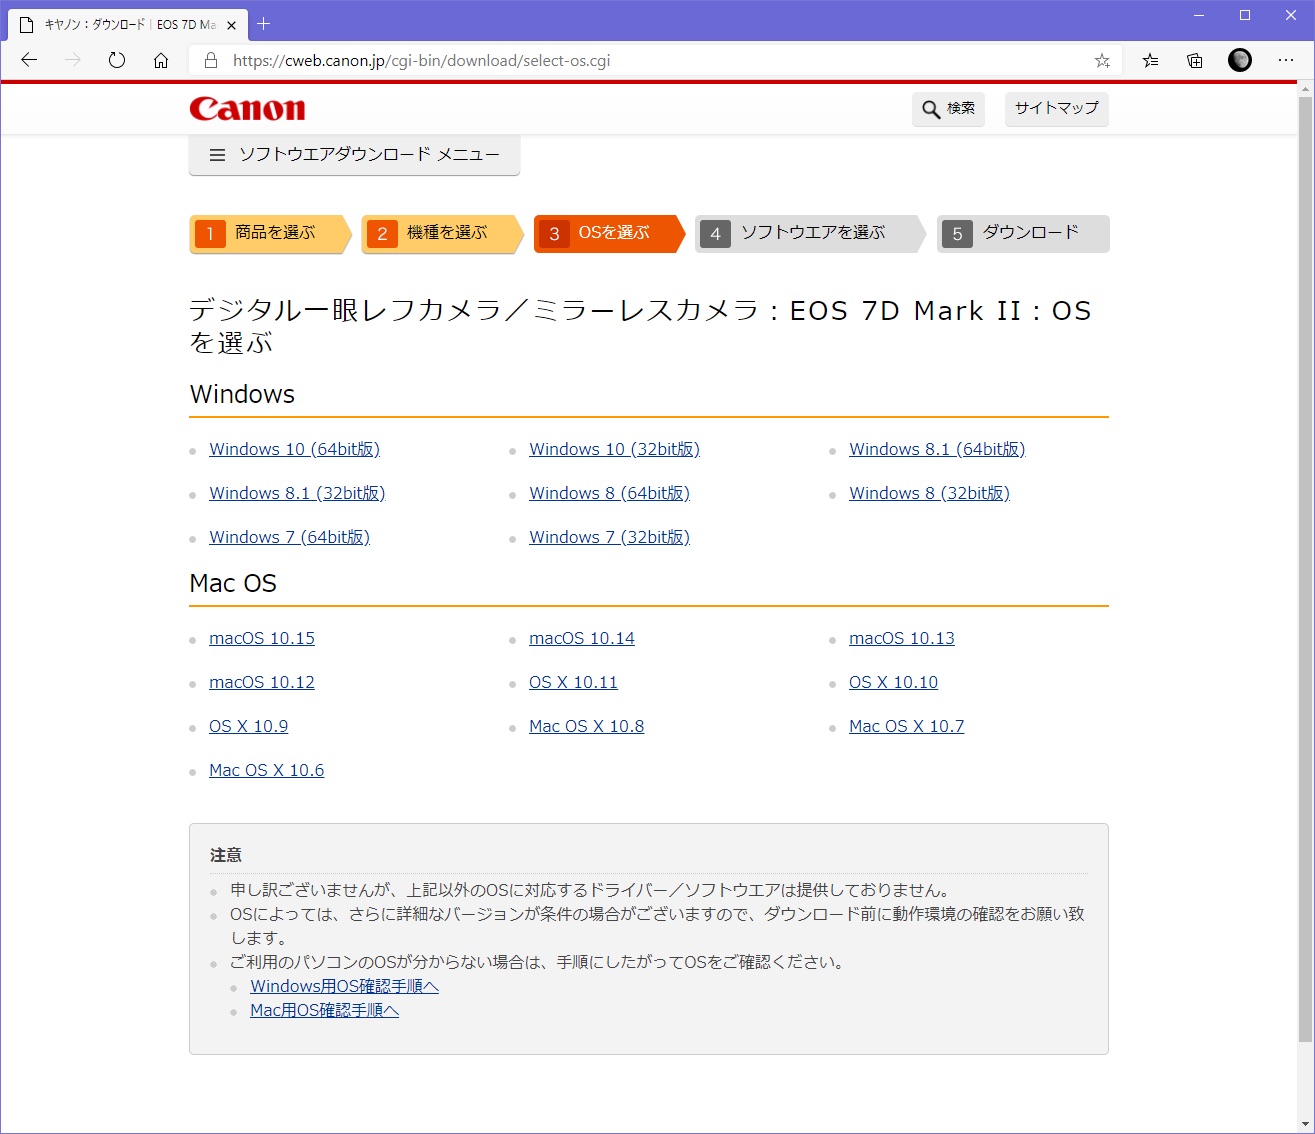Click the scrollbar down arrow
Screen dimensions: 1315x1134
(1305, 1125)
